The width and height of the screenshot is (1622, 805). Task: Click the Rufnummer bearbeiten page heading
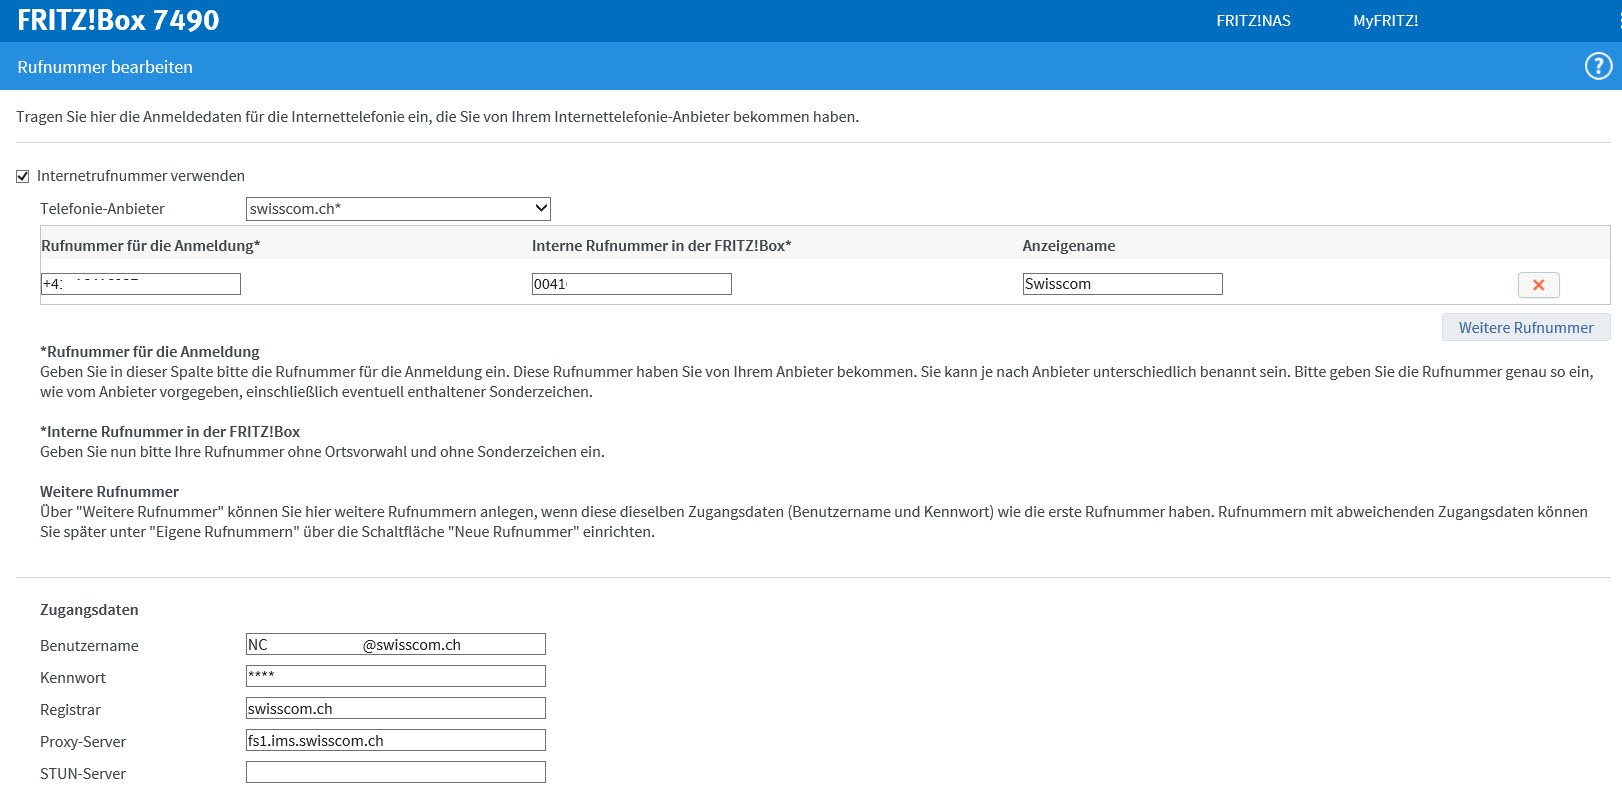click(x=105, y=67)
